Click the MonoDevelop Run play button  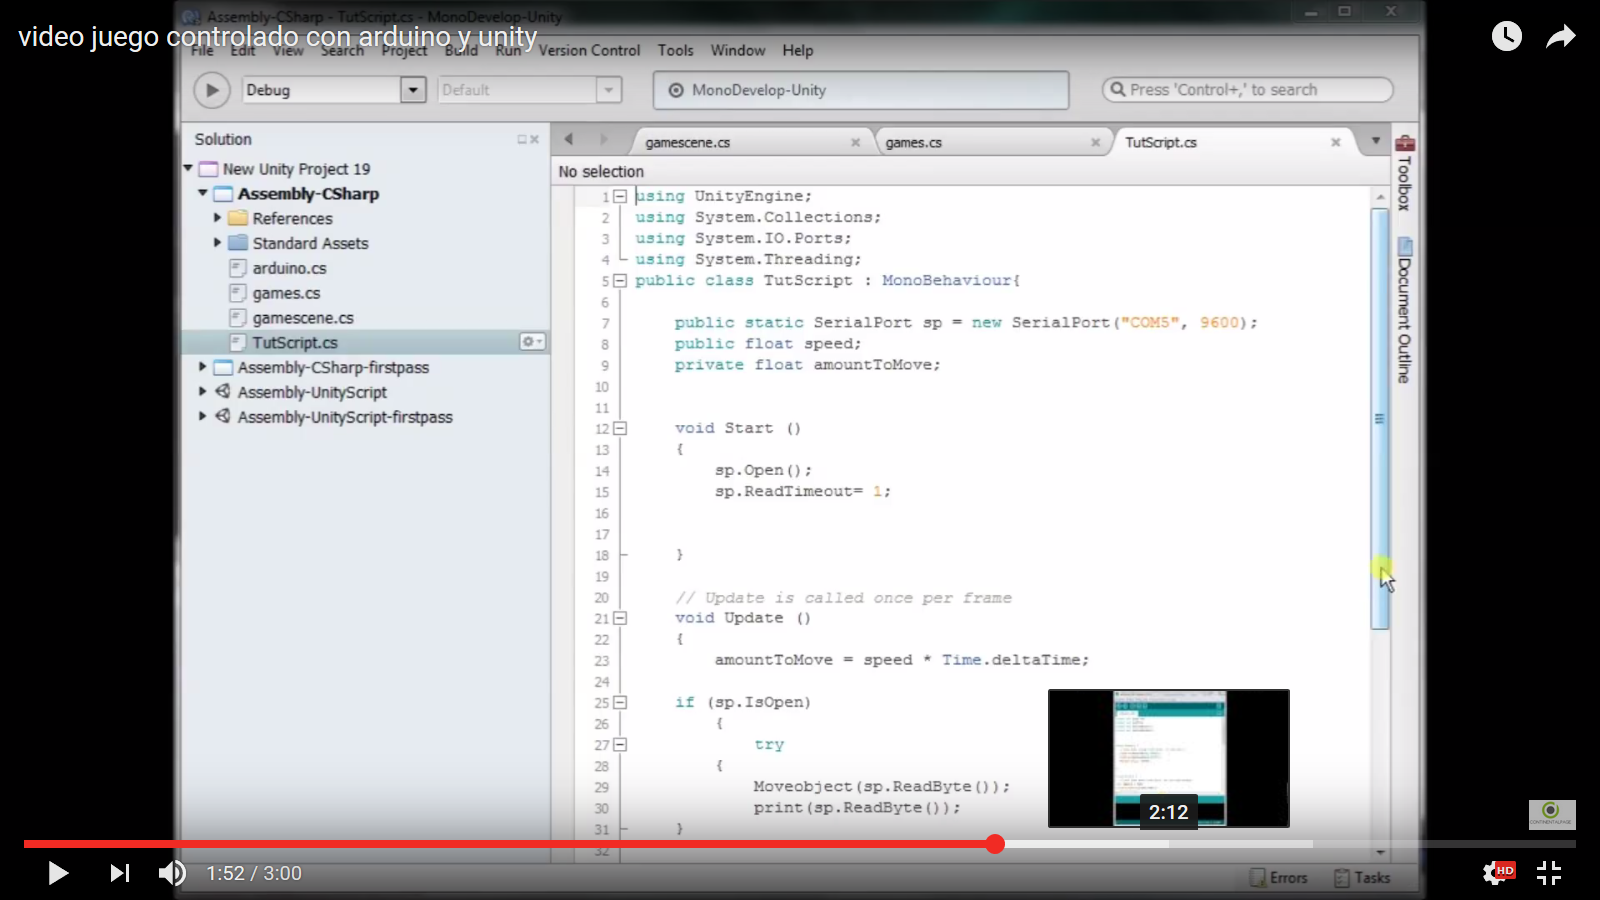coord(211,90)
